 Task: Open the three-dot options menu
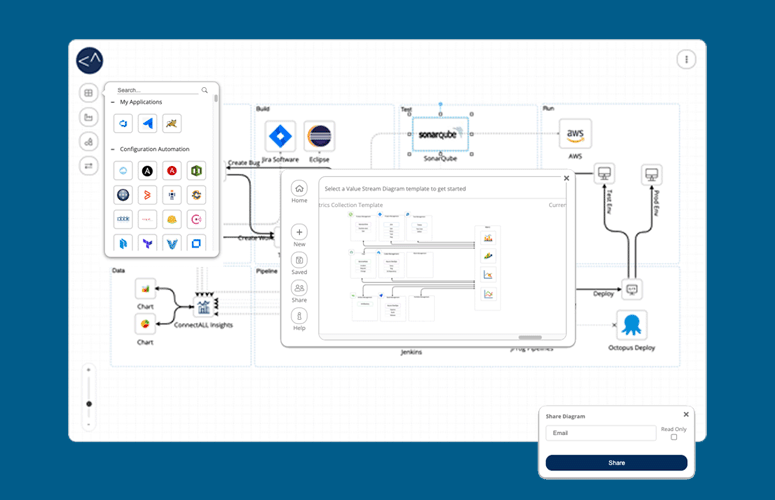click(x=686, y=59)
